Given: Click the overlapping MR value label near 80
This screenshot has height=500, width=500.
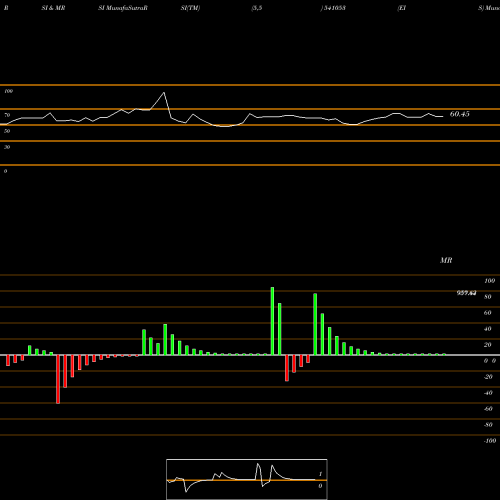Looking at the screenshot, I should (466, 293).
